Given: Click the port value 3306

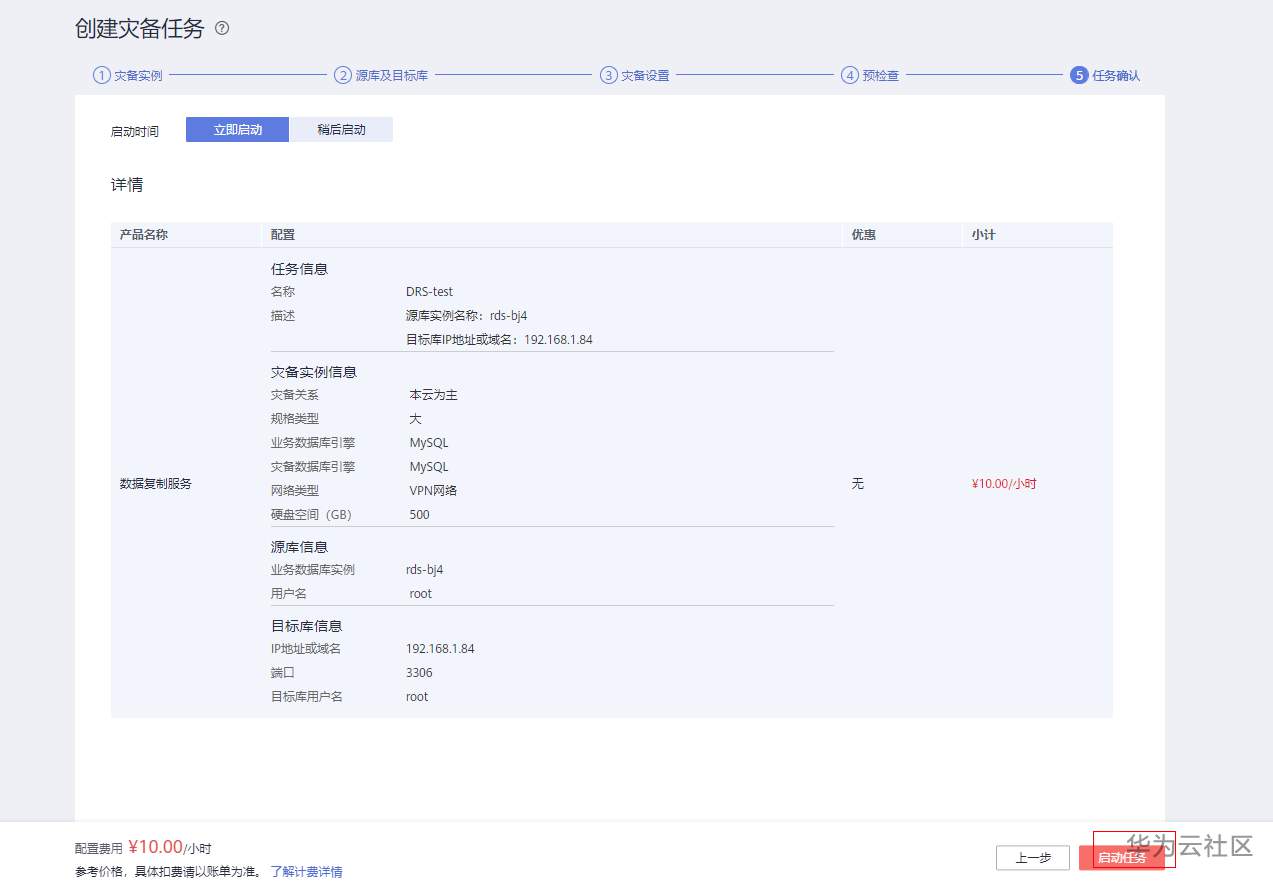Looking at the screenshot, I should click(420, 673).
